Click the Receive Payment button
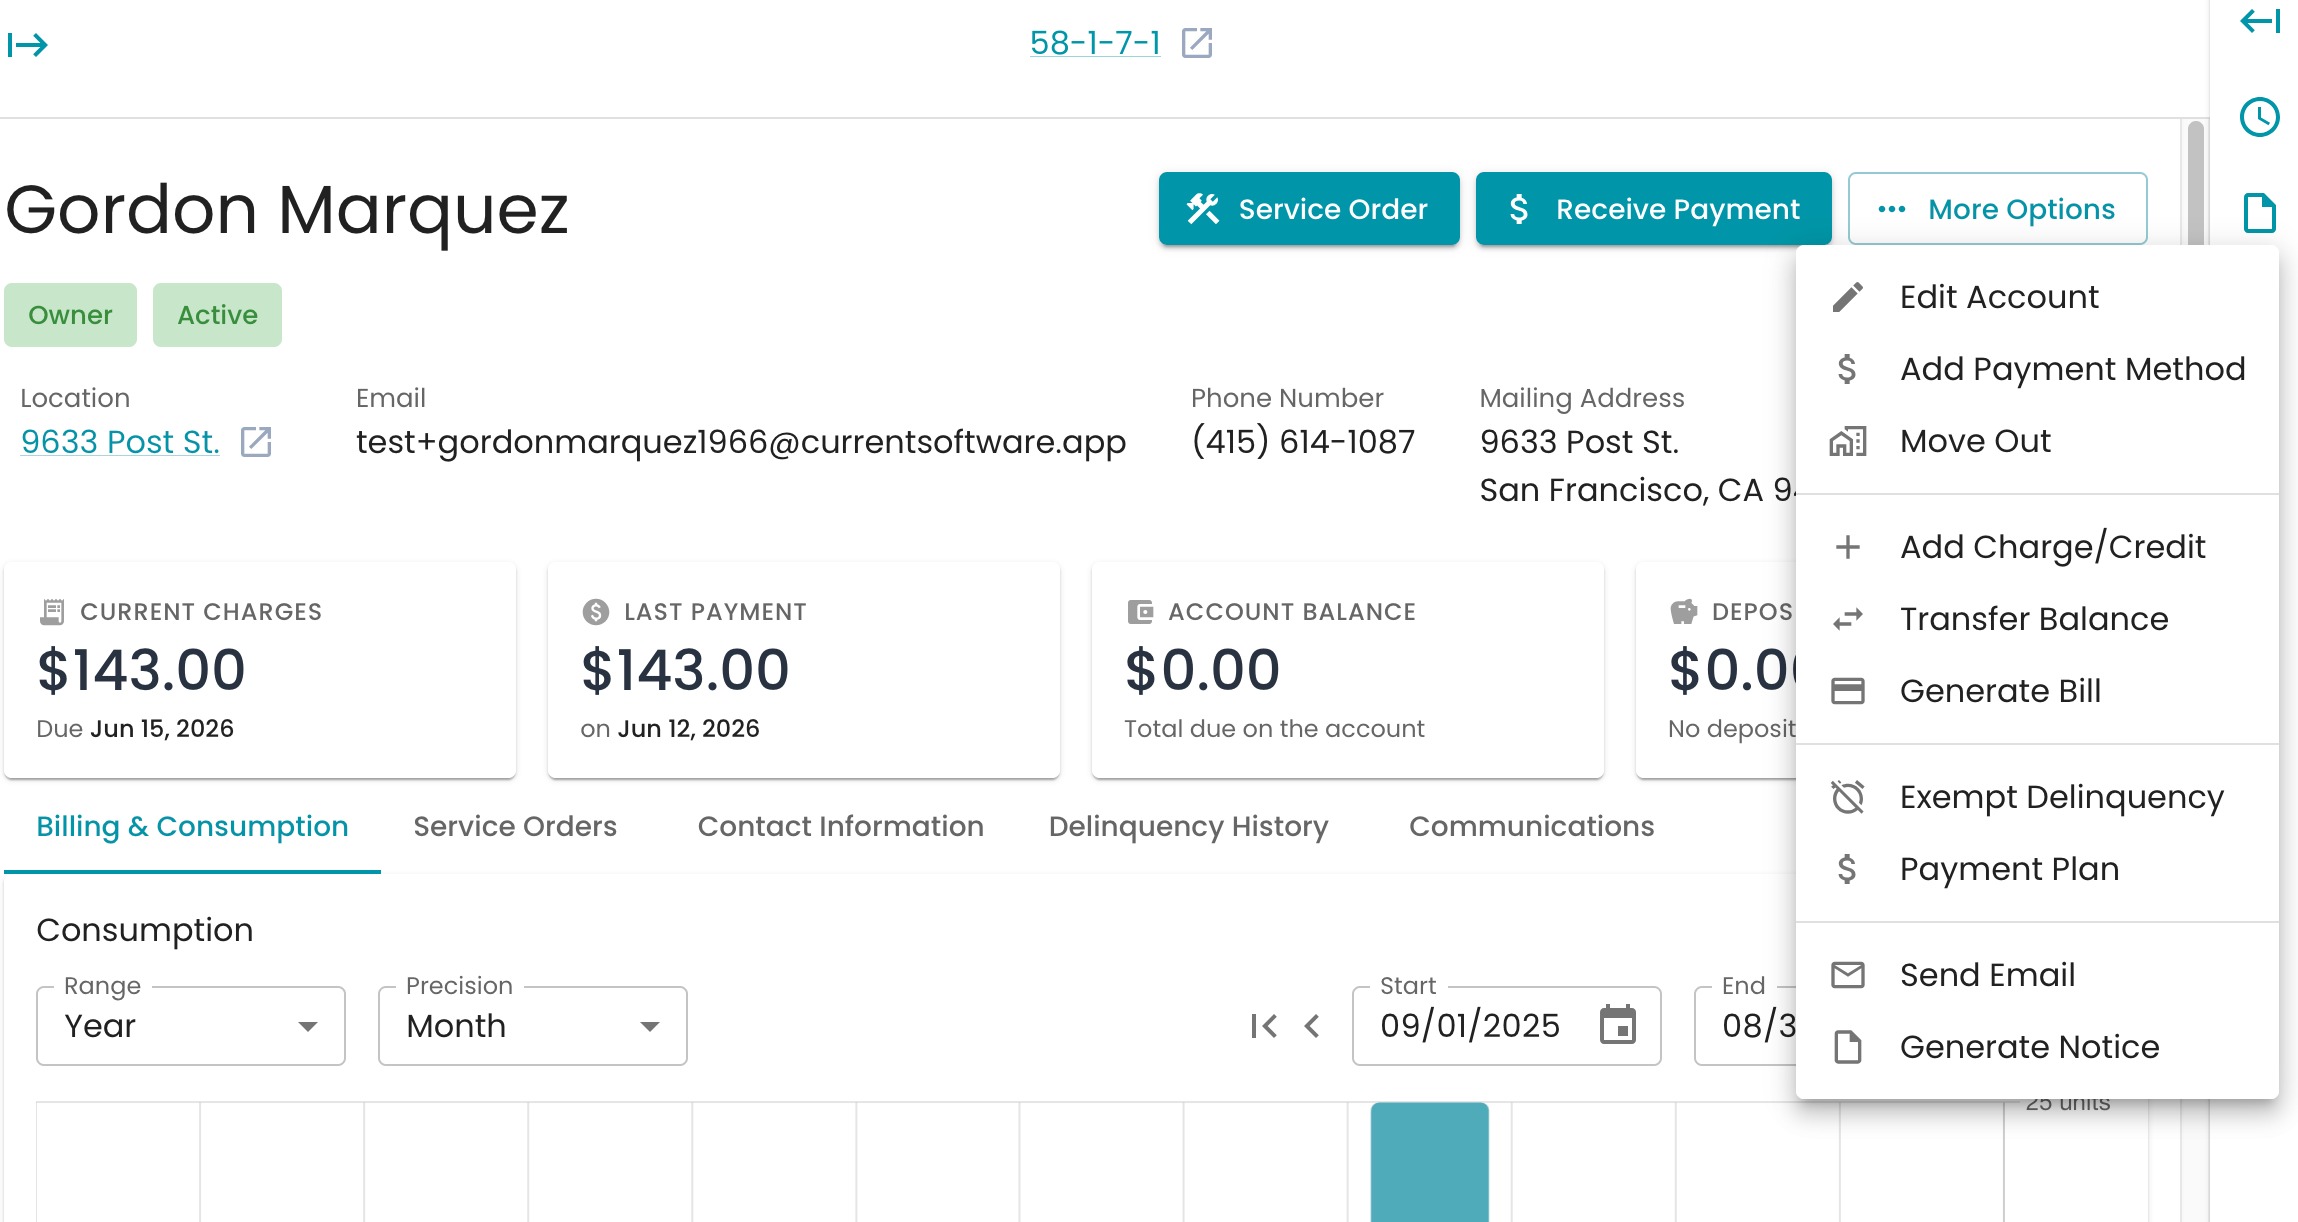The width and height of the screenshot is (2298, 1222). coord(1653,208)
